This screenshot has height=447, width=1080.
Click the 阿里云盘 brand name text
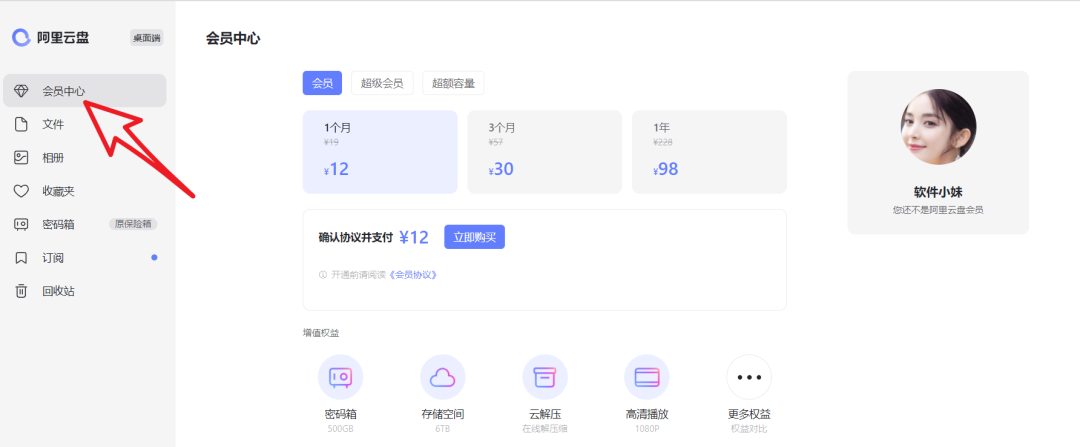(x=63, y=38)
